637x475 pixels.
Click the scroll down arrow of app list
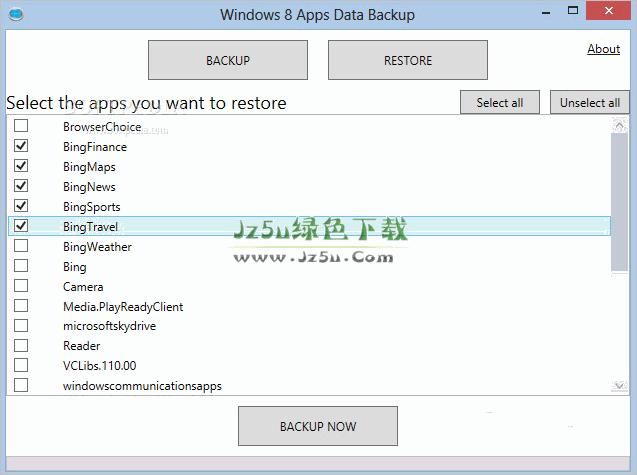pos(620,385)
